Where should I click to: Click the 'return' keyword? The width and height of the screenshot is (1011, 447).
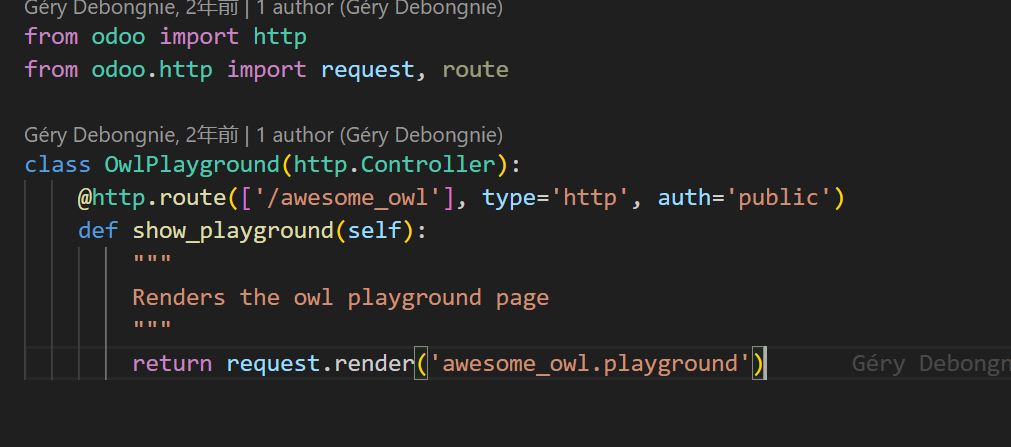(172, 363)
